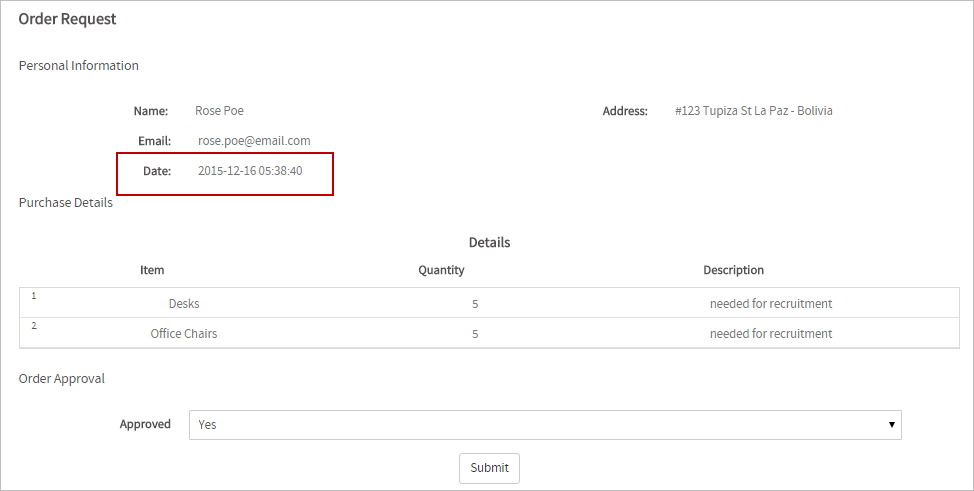Image resolution: width=974 pixels, height=491 pixels.
Task: Click the Personal Information section heading
Action: (79, 66)
